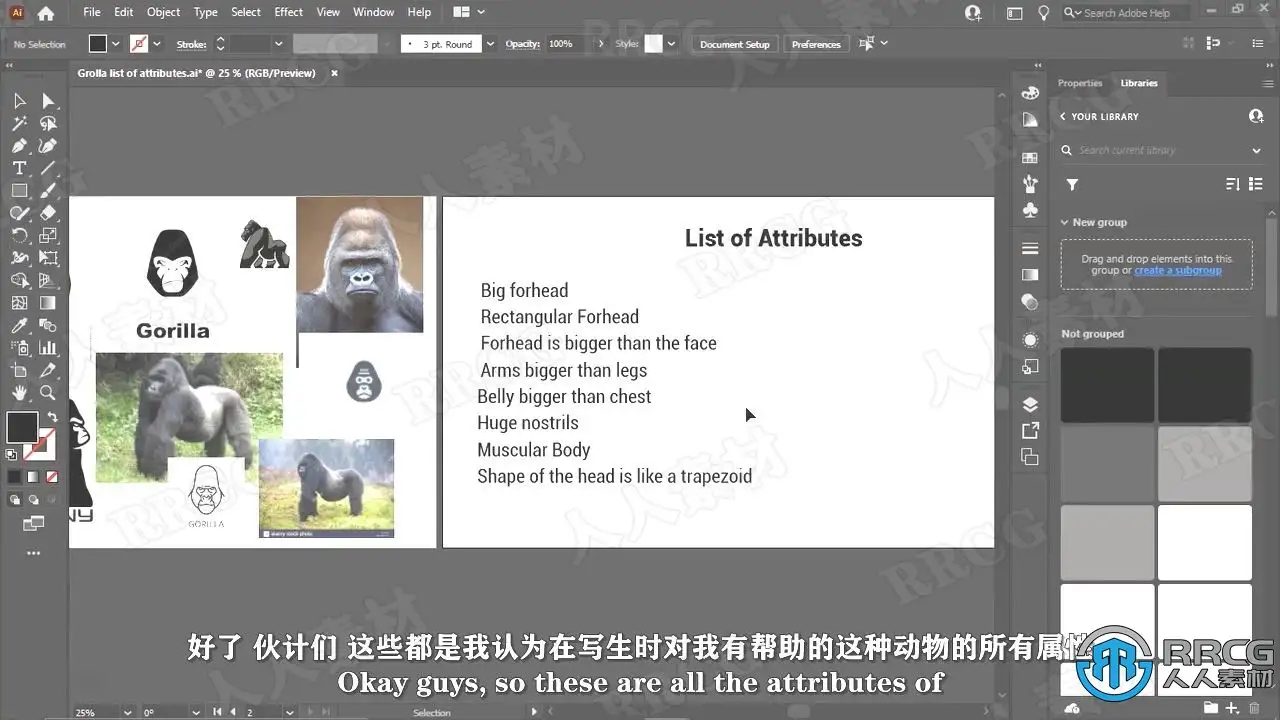Pick the Direct Selection tool
The height and width of the screenshot is (720, 1280).
47,101
